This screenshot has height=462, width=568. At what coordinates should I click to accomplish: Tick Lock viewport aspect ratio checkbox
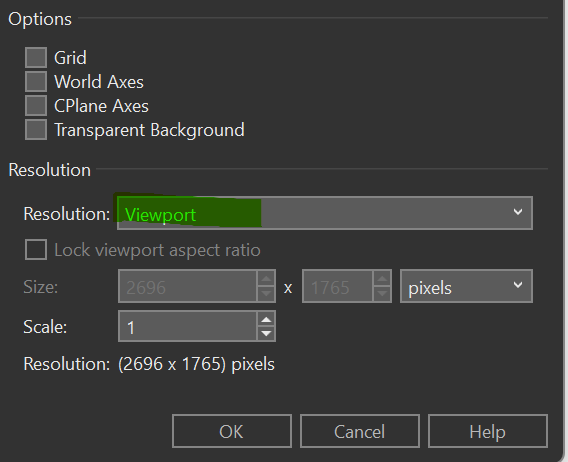(36, 250)
